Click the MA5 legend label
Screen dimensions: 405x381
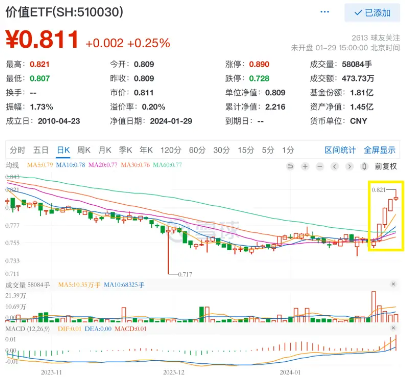point(40,165)
